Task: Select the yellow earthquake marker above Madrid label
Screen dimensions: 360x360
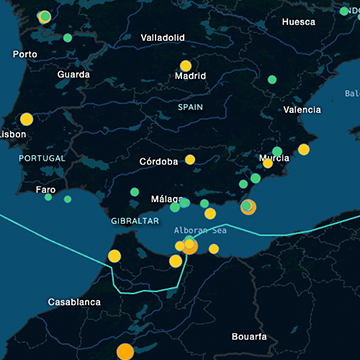Action: (186, 66)
